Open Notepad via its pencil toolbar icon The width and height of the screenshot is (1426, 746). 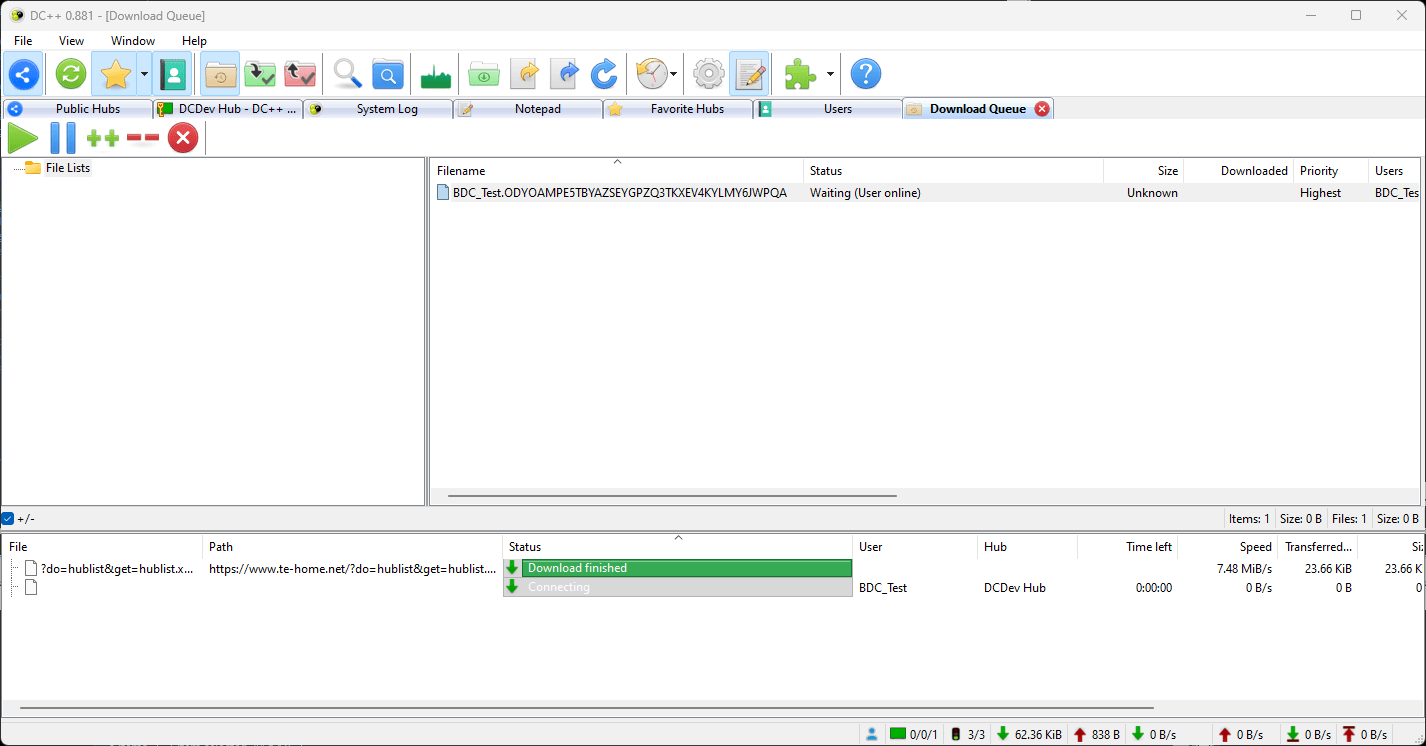pyautogui.click(x=750, y=73)
